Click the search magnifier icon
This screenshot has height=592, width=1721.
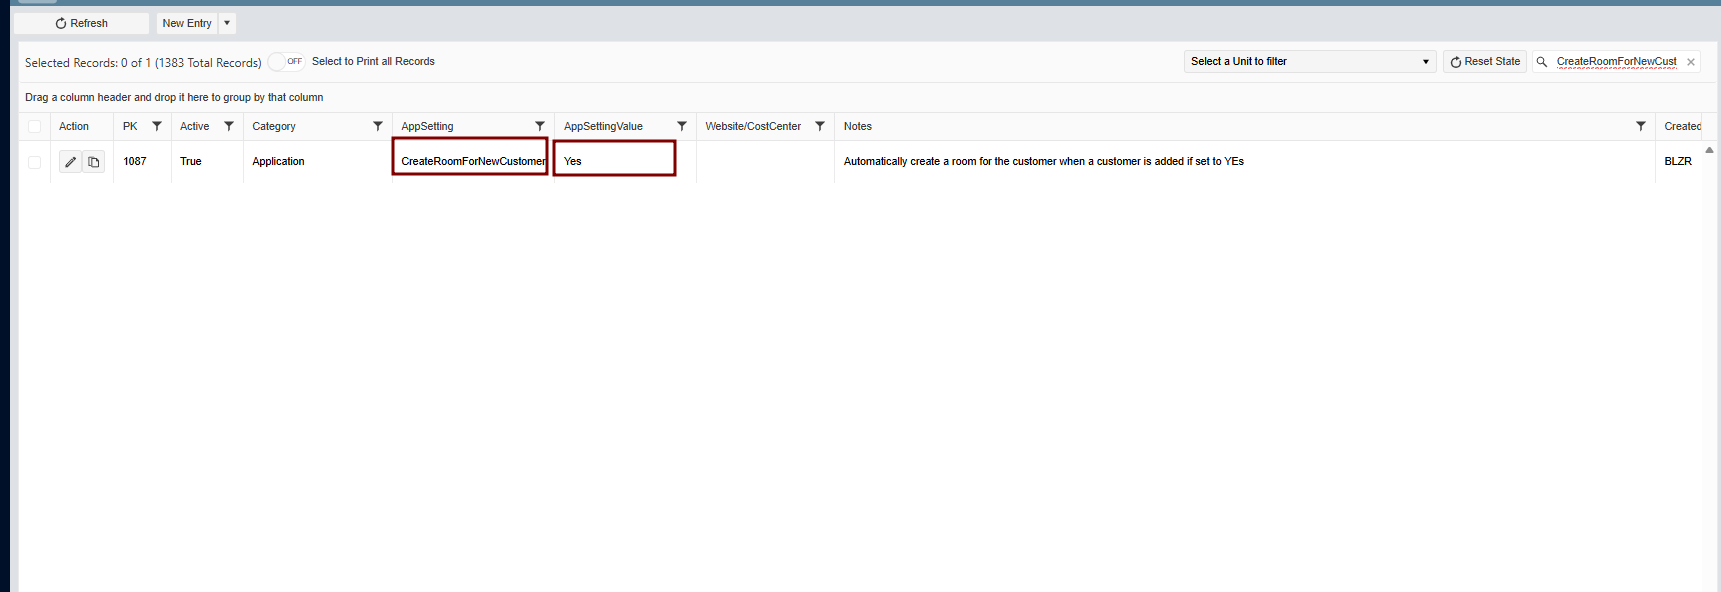pyautogui.click(x=1542, y=62)
